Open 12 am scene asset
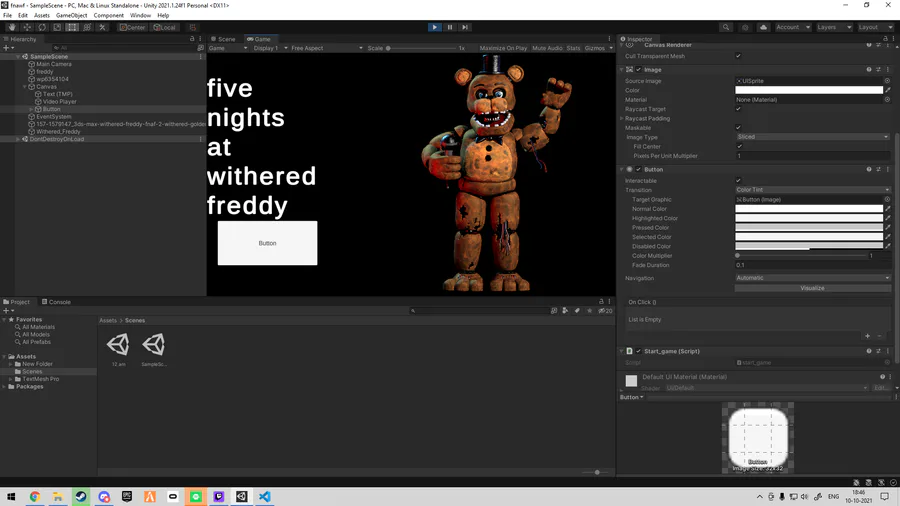 (x=118, y=349)
